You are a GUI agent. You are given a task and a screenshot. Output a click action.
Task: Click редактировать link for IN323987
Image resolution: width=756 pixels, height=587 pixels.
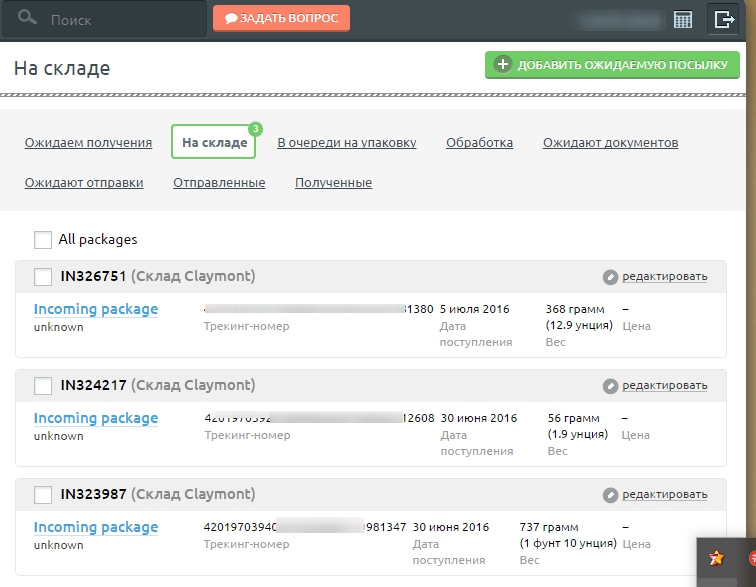coord(664,494)
